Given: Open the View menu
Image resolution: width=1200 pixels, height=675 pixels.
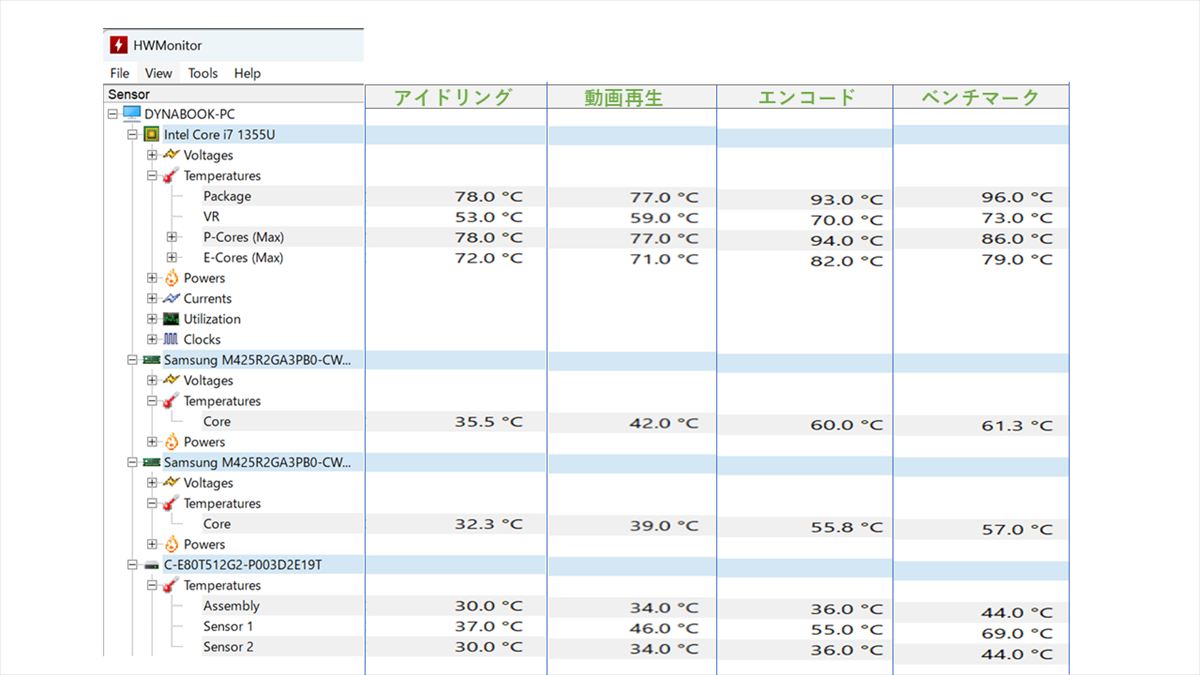Looking at the screenshot, I should pos(158,73).
